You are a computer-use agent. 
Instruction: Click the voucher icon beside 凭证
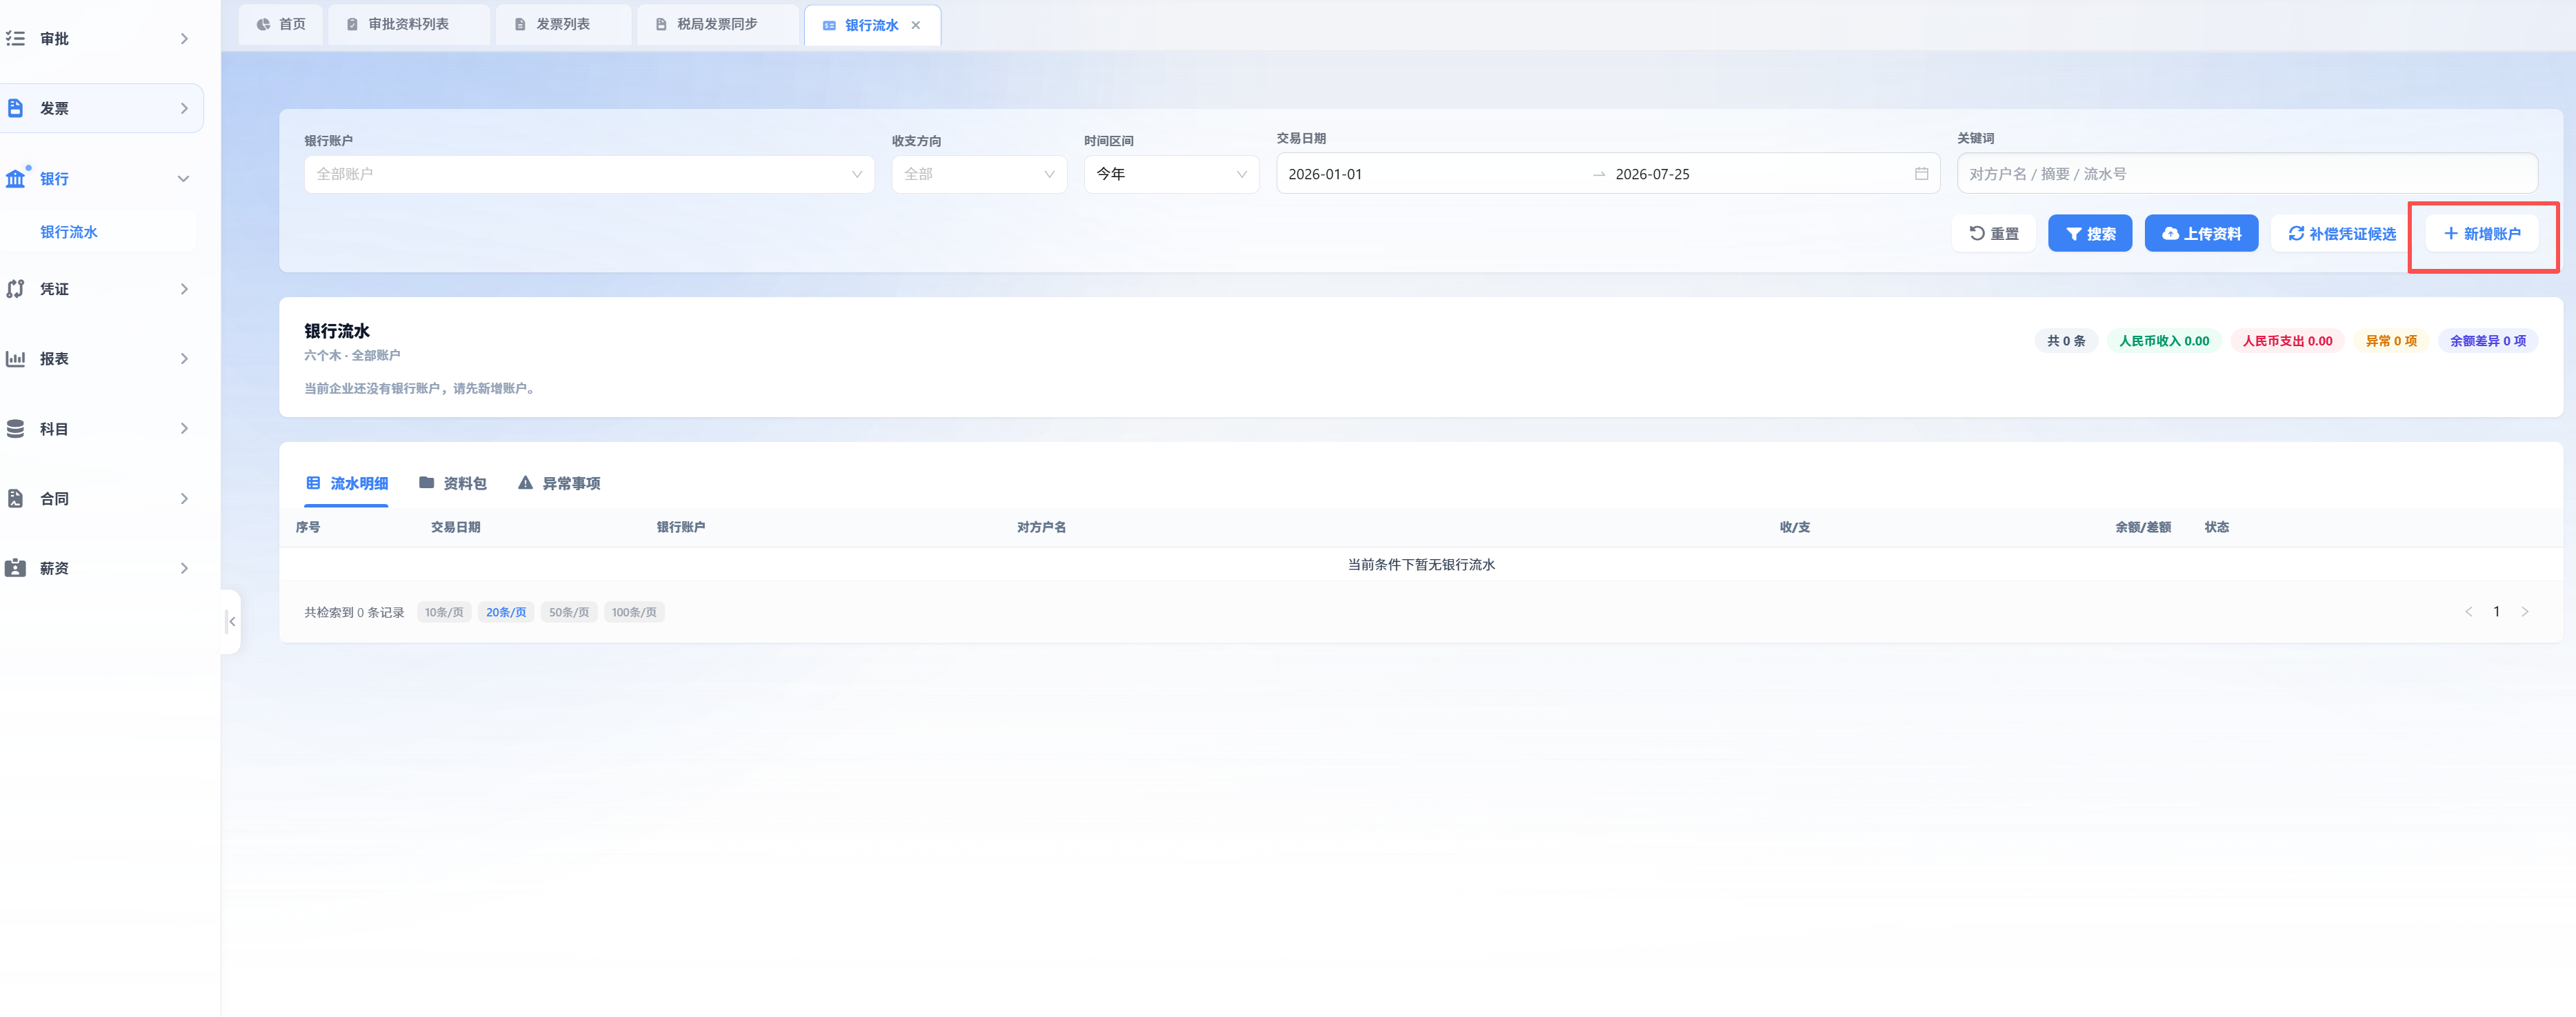point(15,289)
